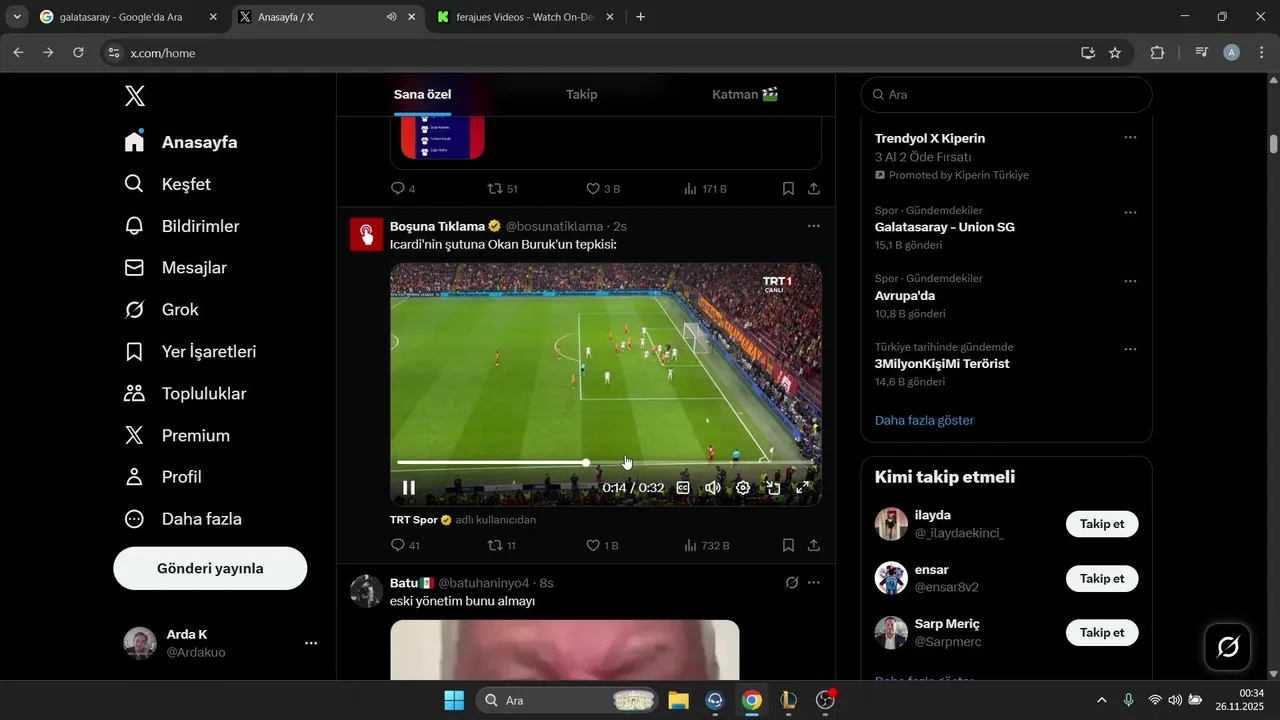Click Gönderi yayınla post button
The height and width of the screenshot is (720, 1280).
tap(210, 568)
